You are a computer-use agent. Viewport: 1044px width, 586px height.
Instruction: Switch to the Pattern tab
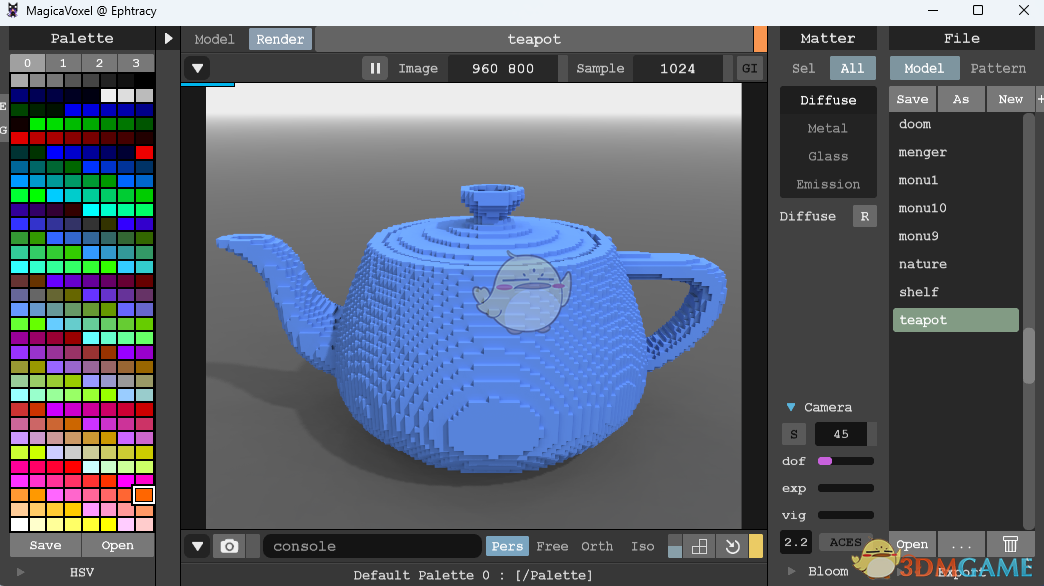997,68
